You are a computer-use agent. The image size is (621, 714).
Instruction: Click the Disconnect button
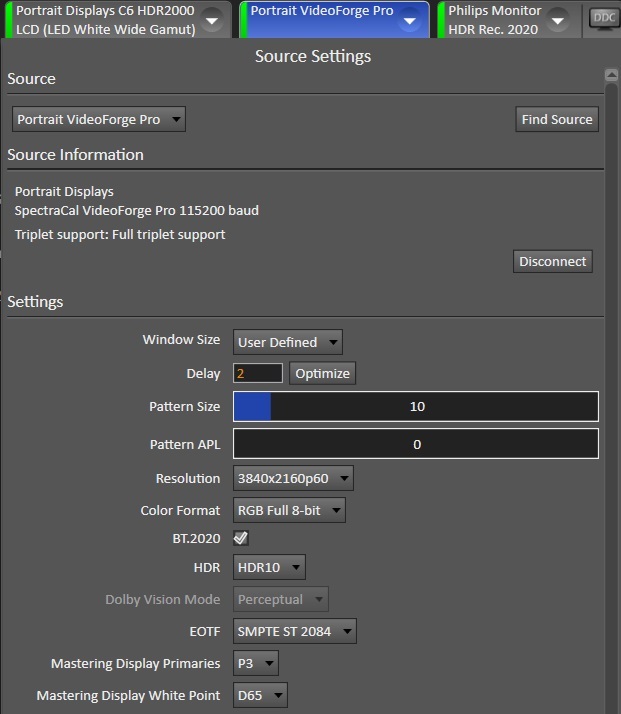(x=553, y=261)
